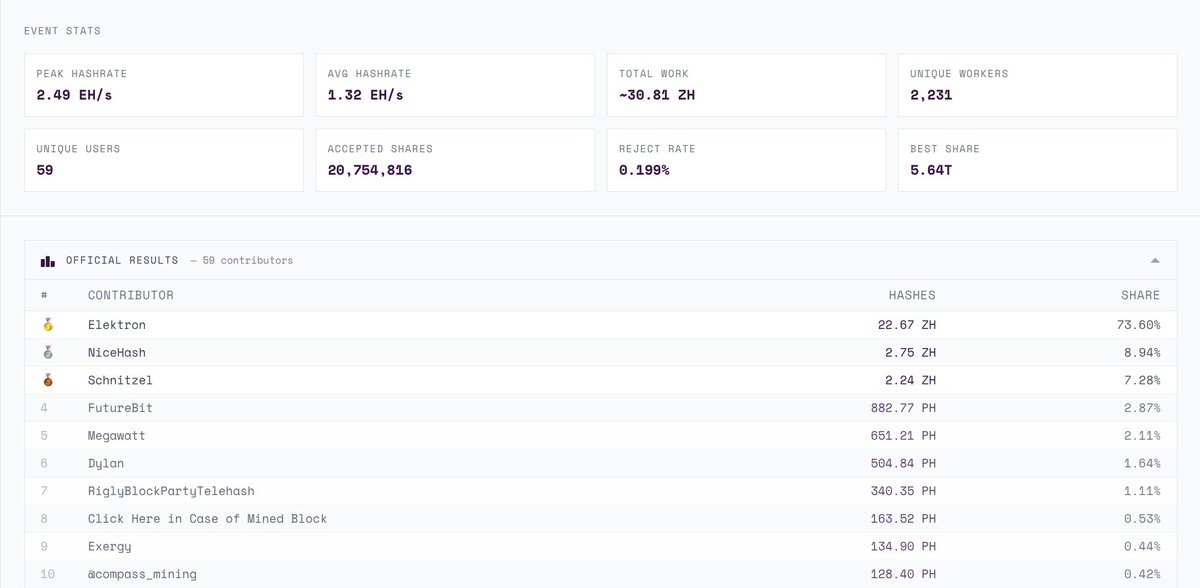Click the Unique Workers value 2,231
The height and width of the screenshot is (588, 1200).
(x=931, y=96)
